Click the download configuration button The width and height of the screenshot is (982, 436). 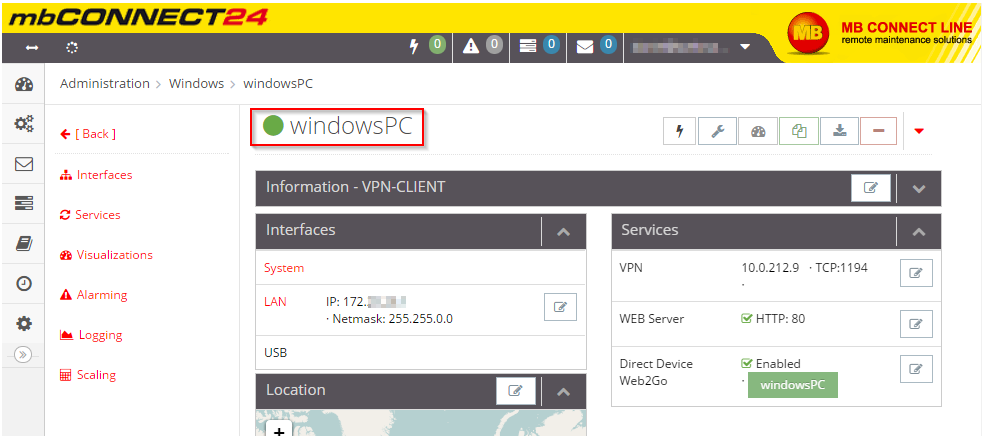click(x=839, y=131)
